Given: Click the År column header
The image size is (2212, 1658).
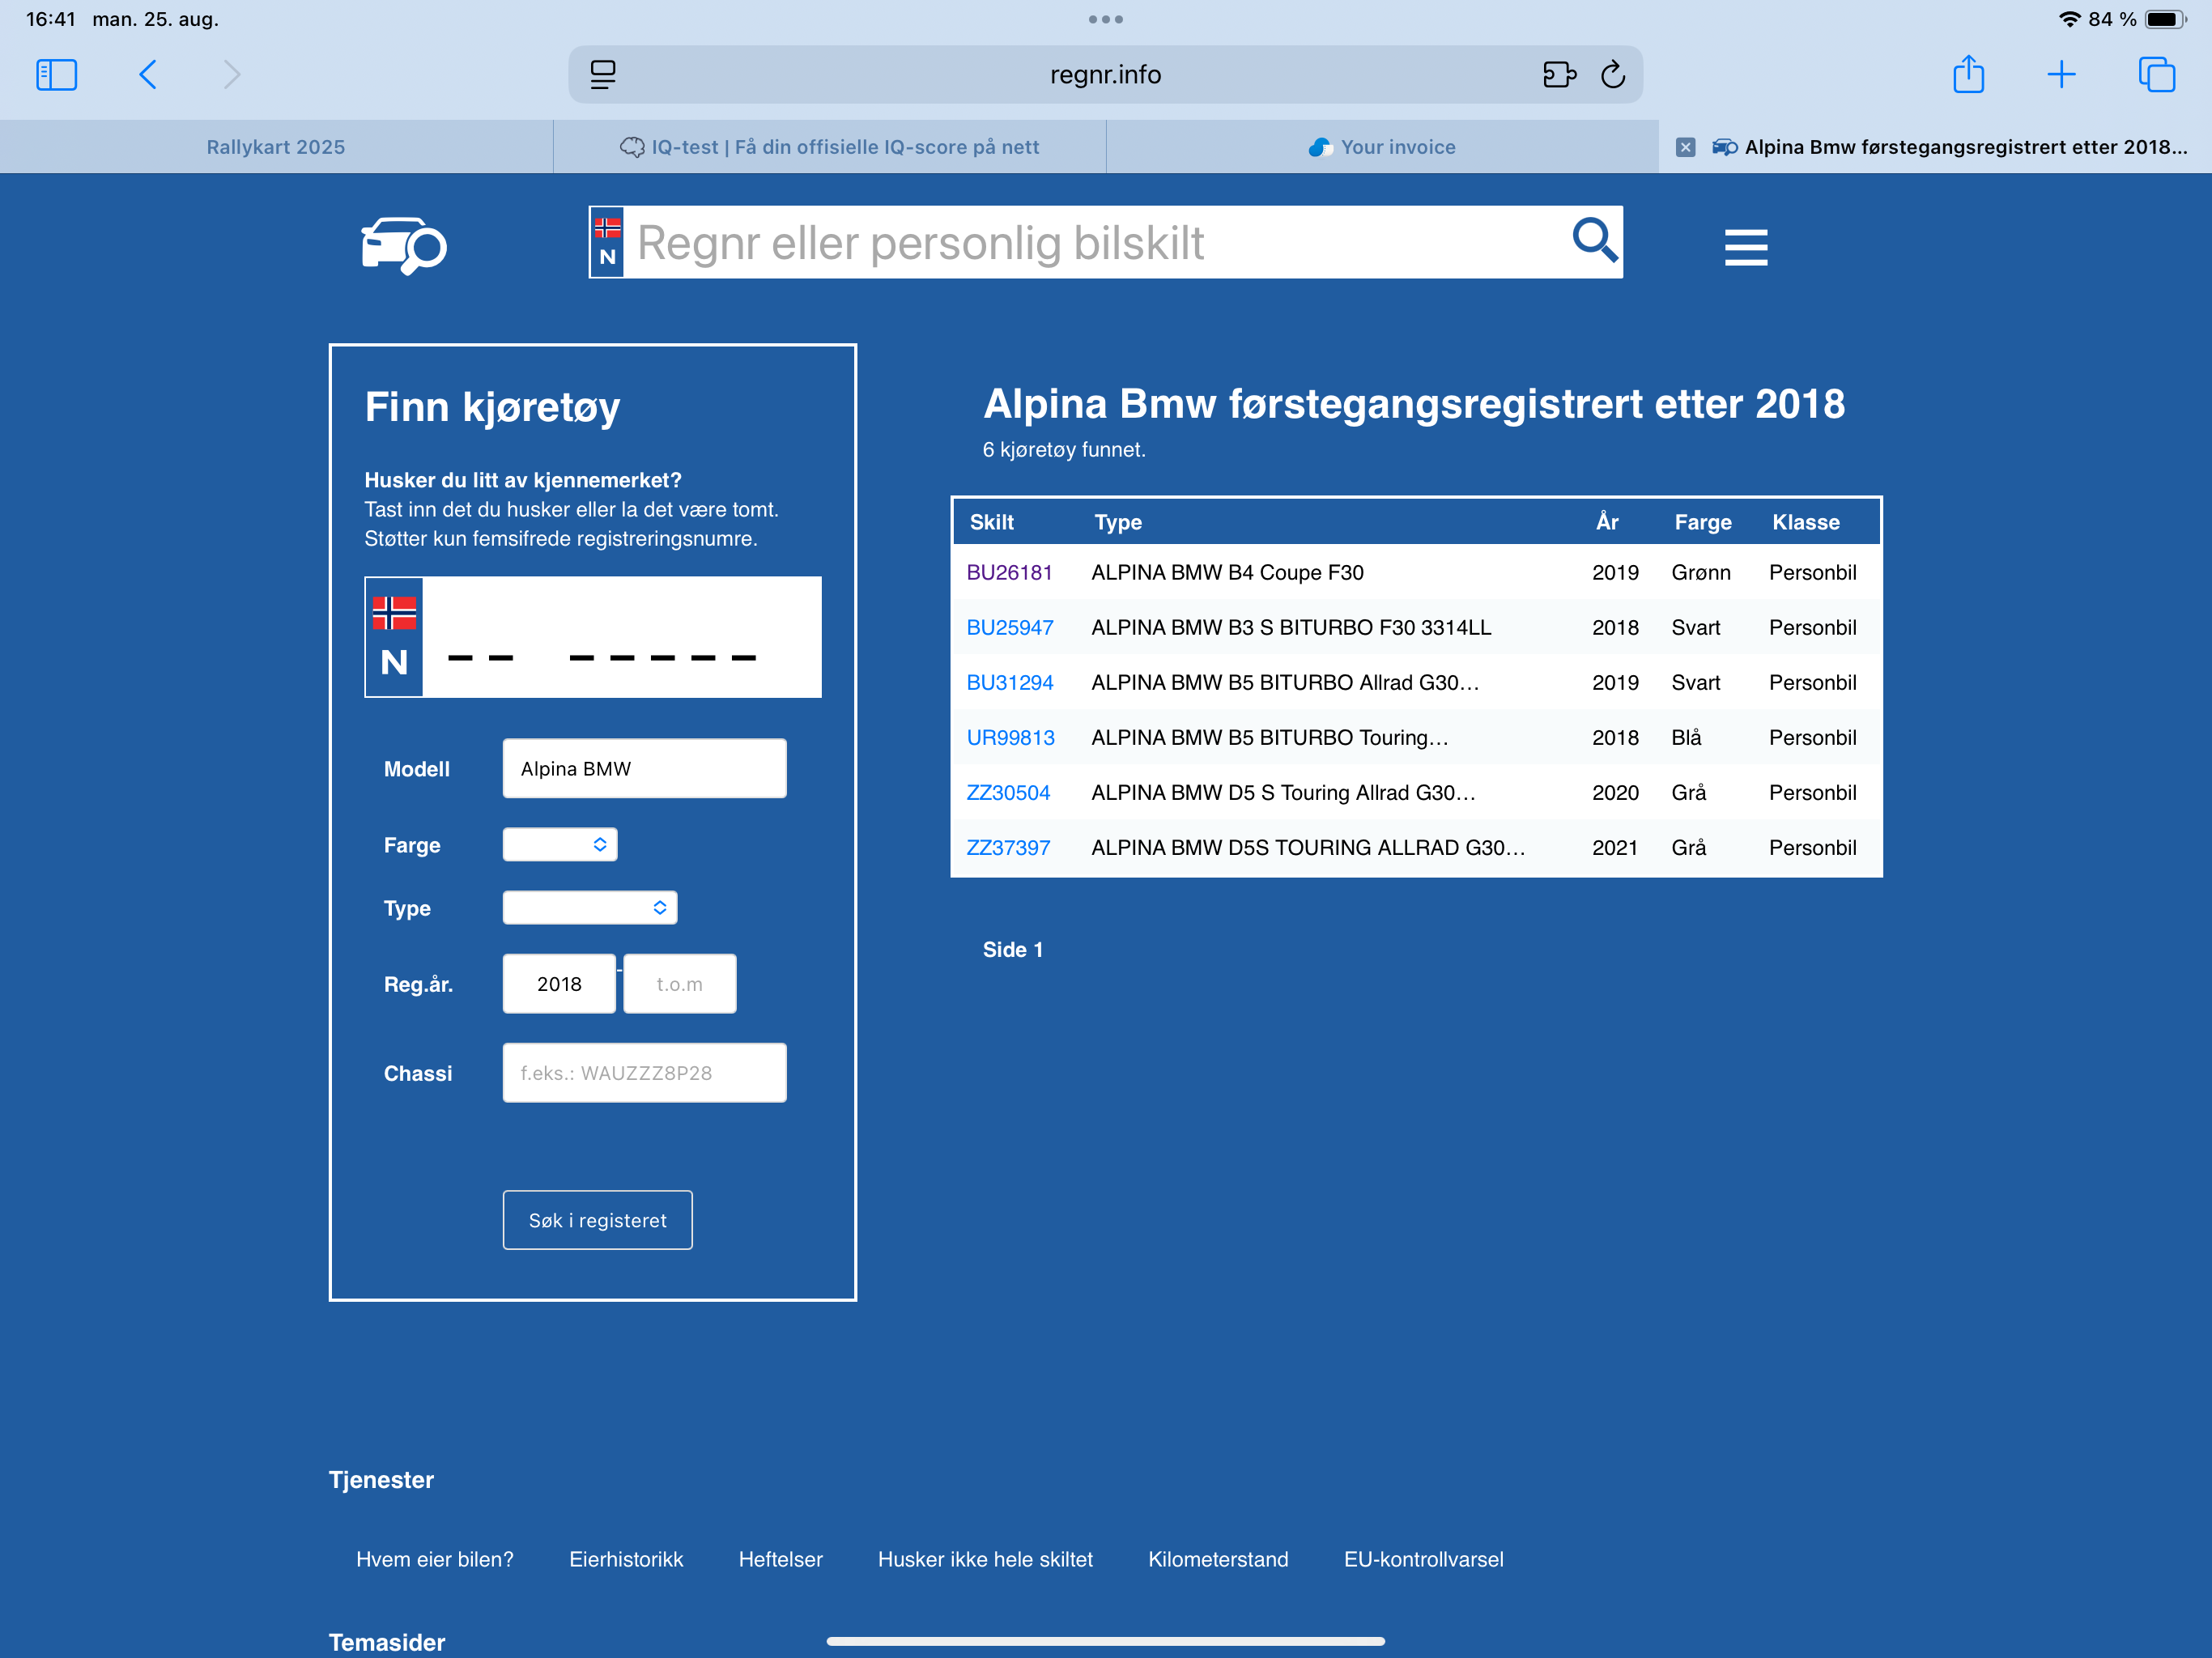Looking at the screenshot, I should tap(1607, 522).
